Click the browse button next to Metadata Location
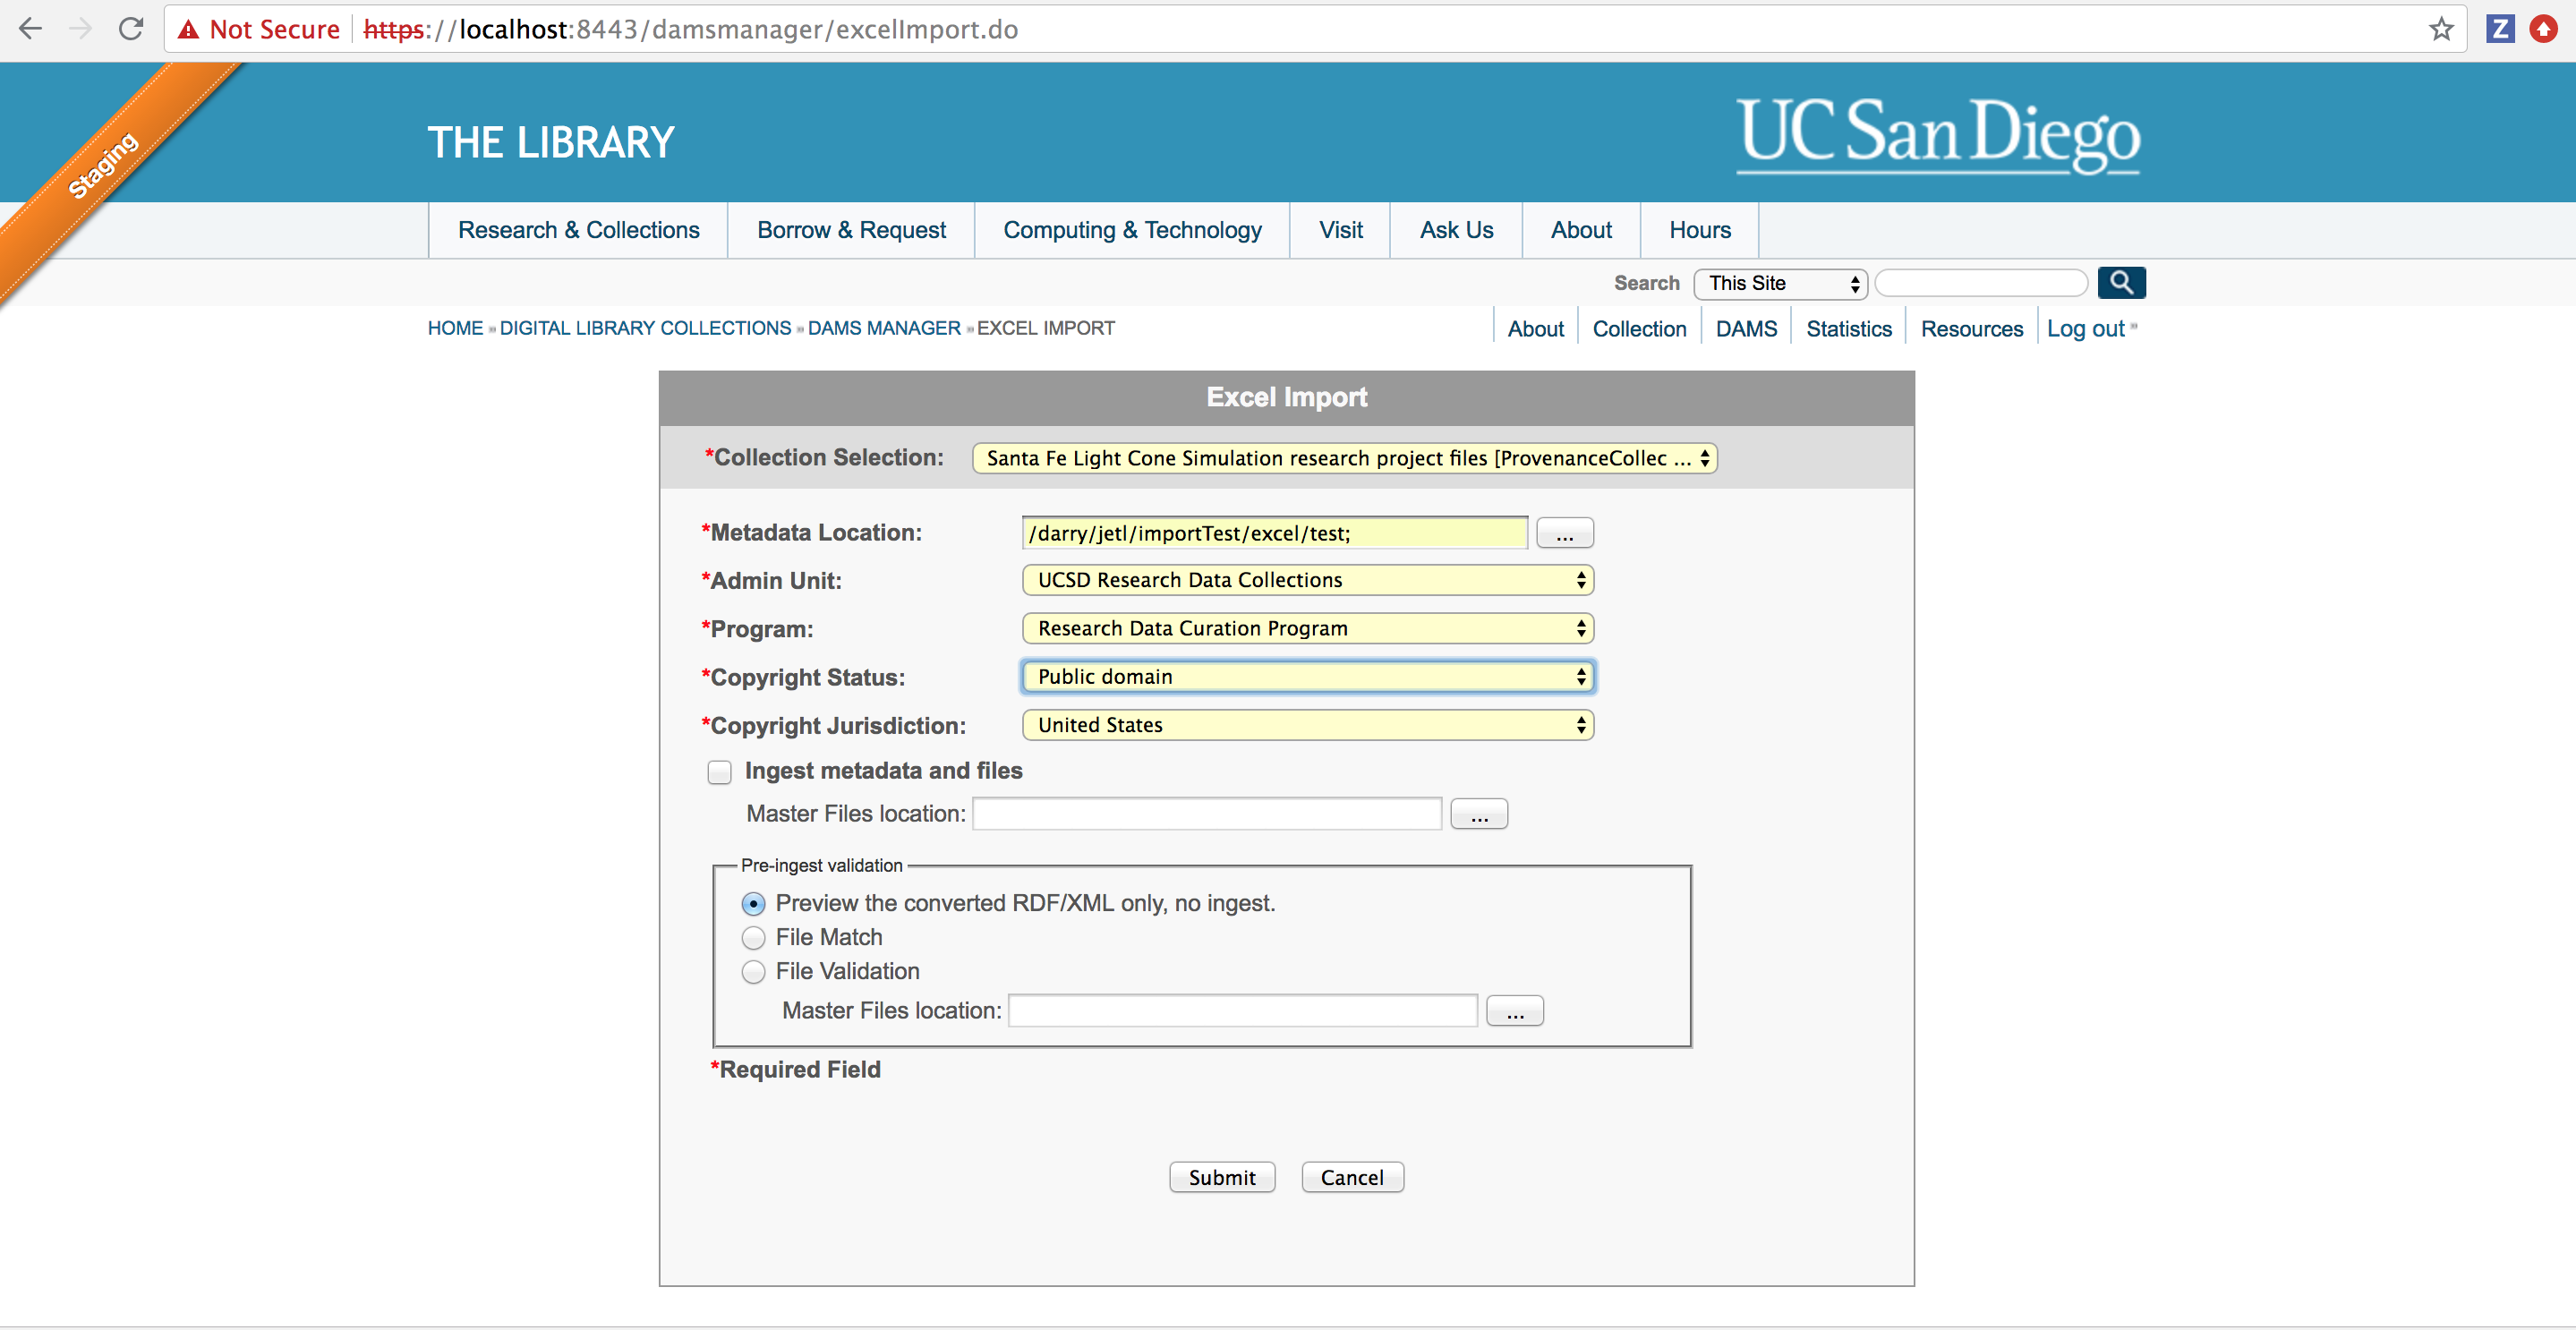Screen dimensions: 2576x1330 (x=1565, y=532)
